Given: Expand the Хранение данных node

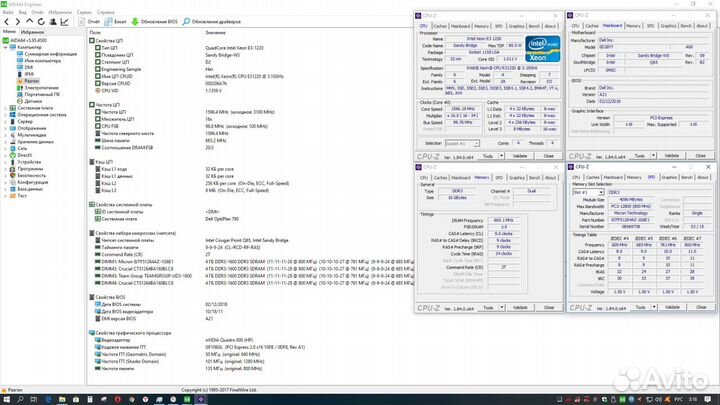Looking at the screenshot, I should 6,142.
